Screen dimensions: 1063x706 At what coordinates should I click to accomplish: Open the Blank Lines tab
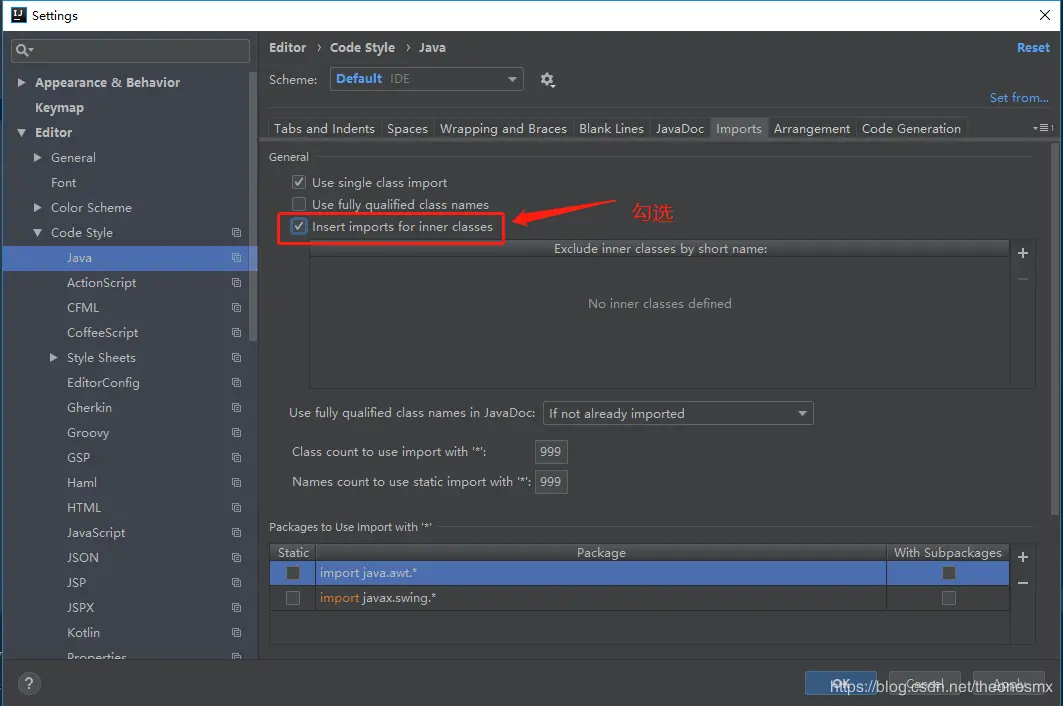pos(611,128)
